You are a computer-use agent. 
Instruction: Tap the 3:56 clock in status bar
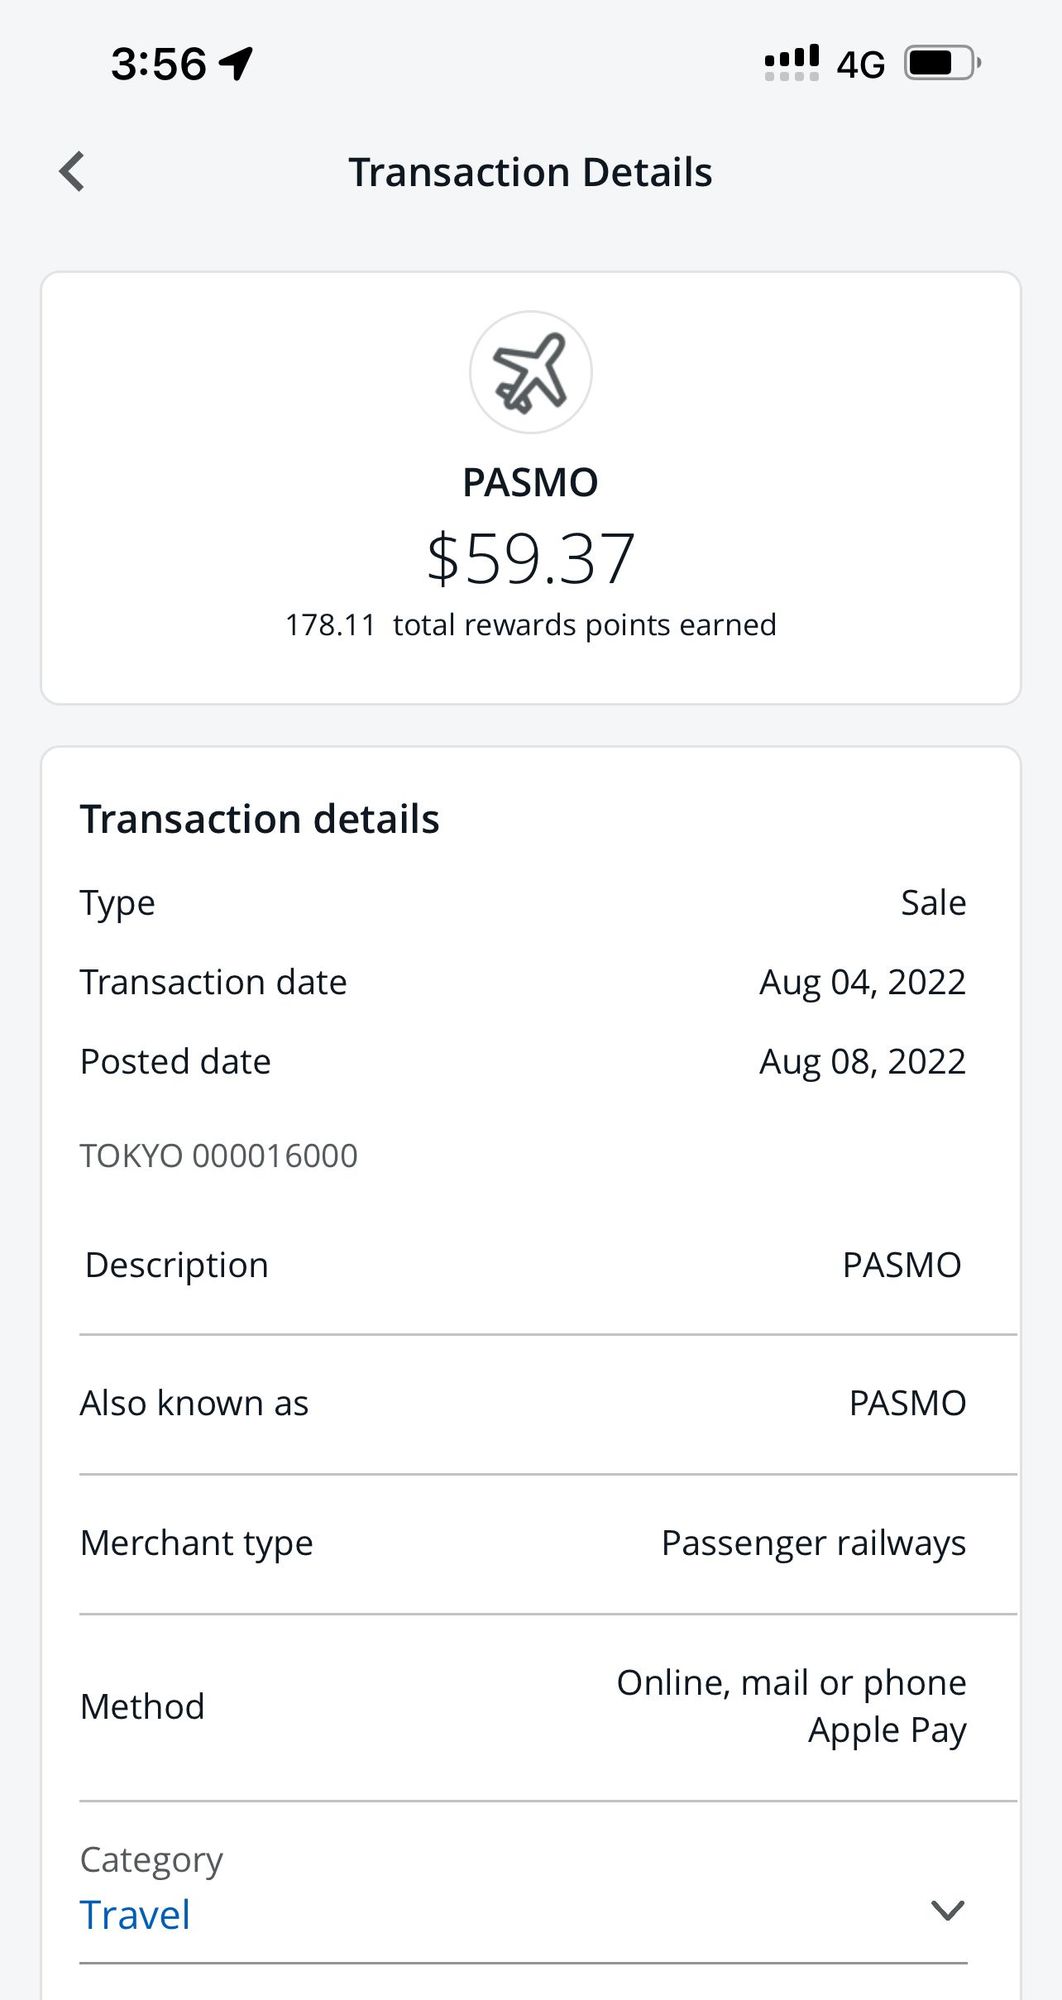(158, 64)
